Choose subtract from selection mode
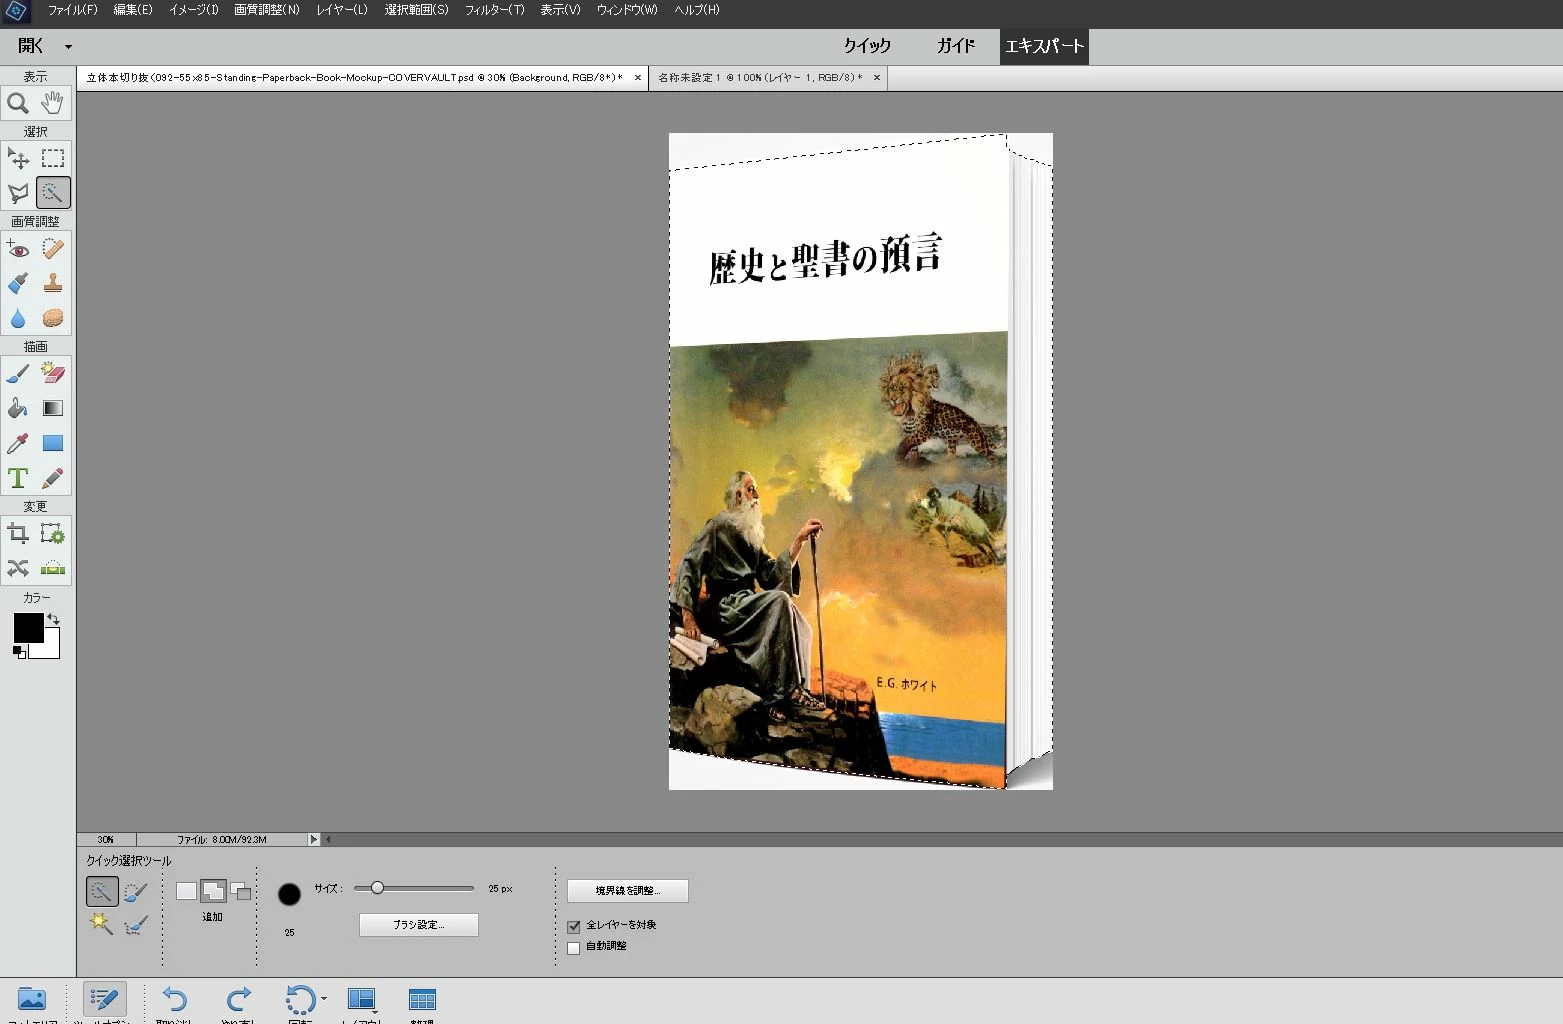The width and height of the screenshot is (1563, 1024). (x=241, y=891)
